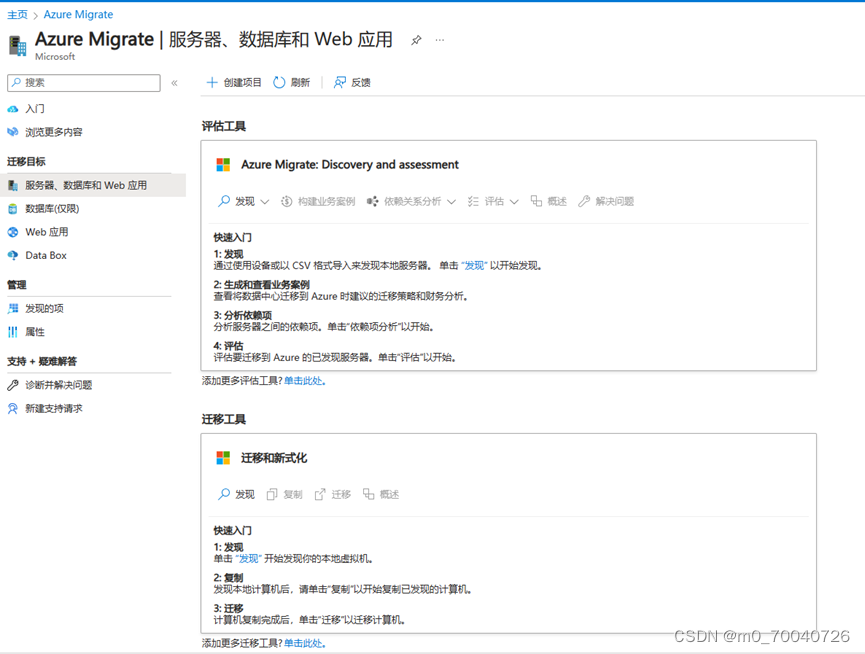Open 诊断并解决问题 in the sidebar

tap(58, 385)
